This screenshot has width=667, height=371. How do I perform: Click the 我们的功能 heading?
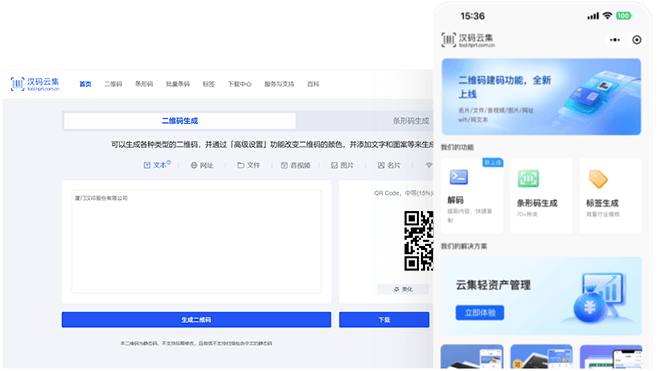click(x=457, y=147)
